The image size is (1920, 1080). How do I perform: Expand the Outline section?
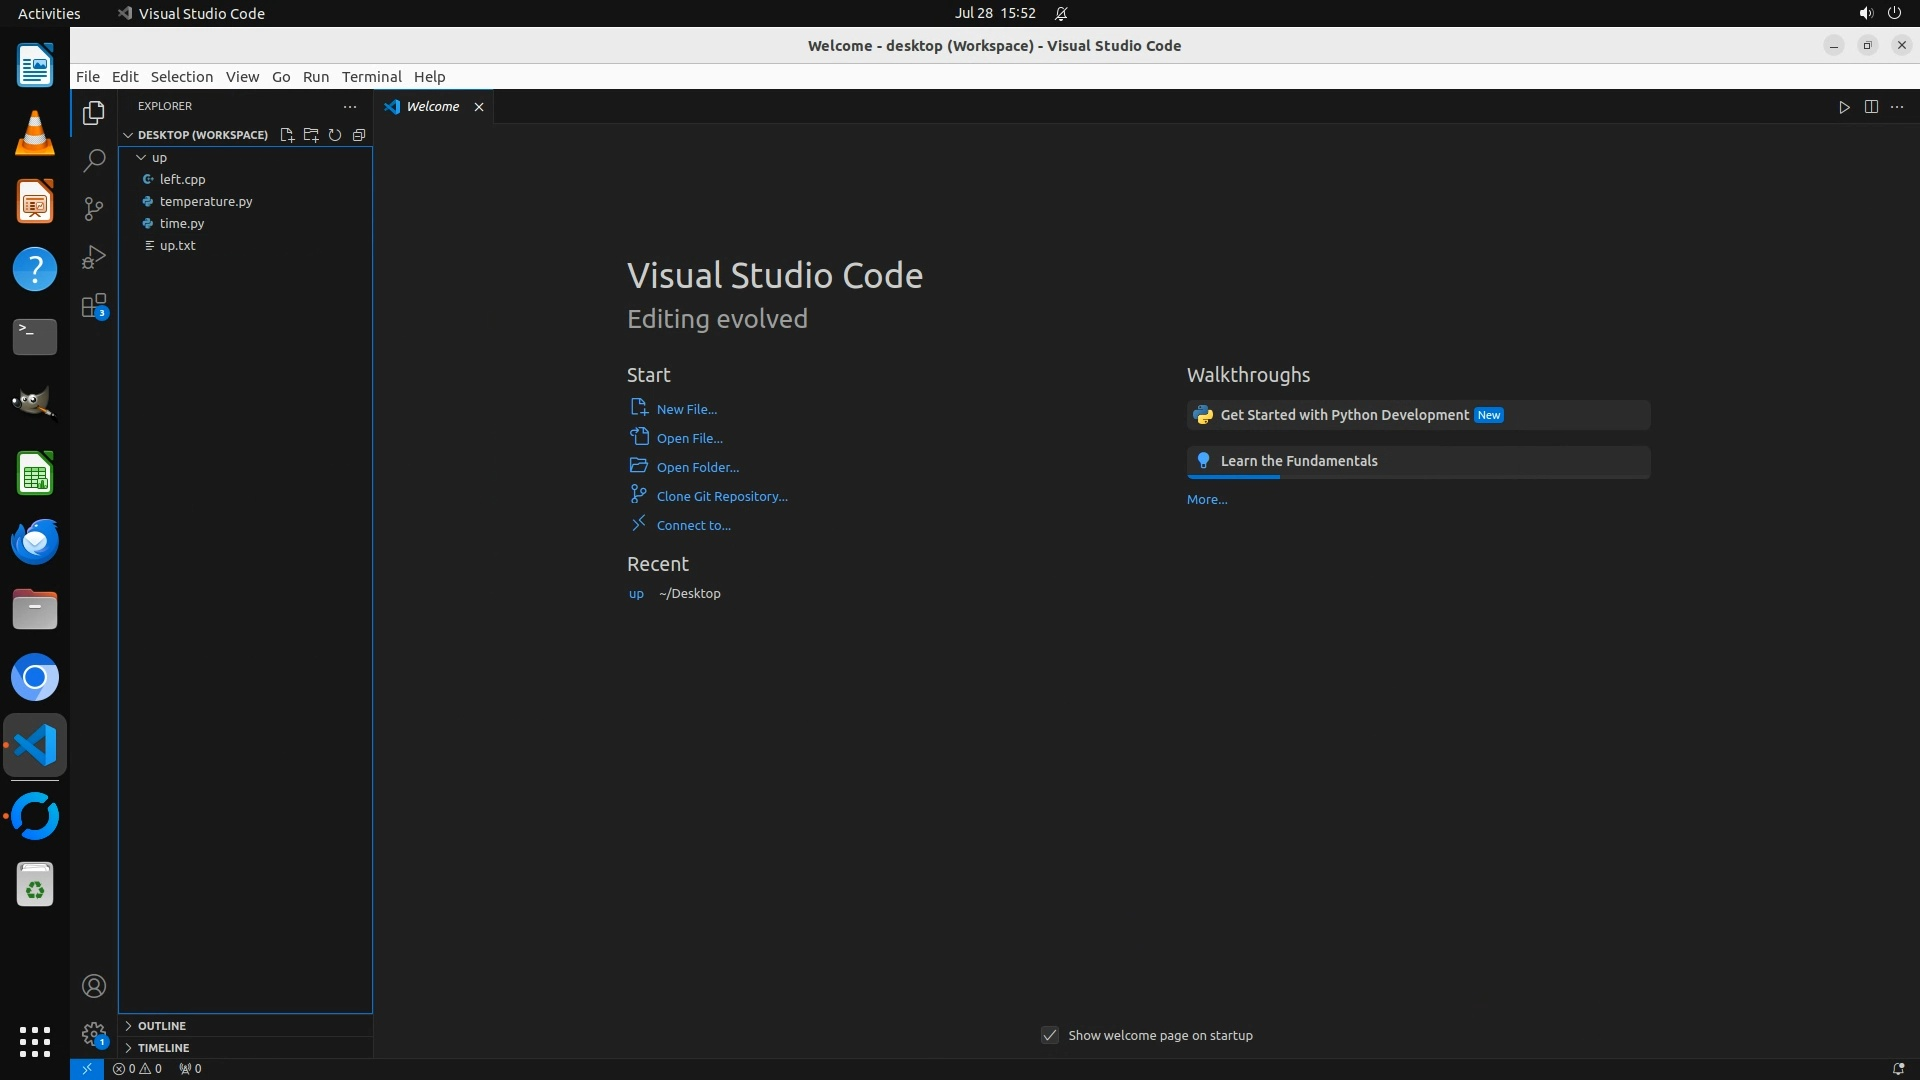coord(162,1026)
